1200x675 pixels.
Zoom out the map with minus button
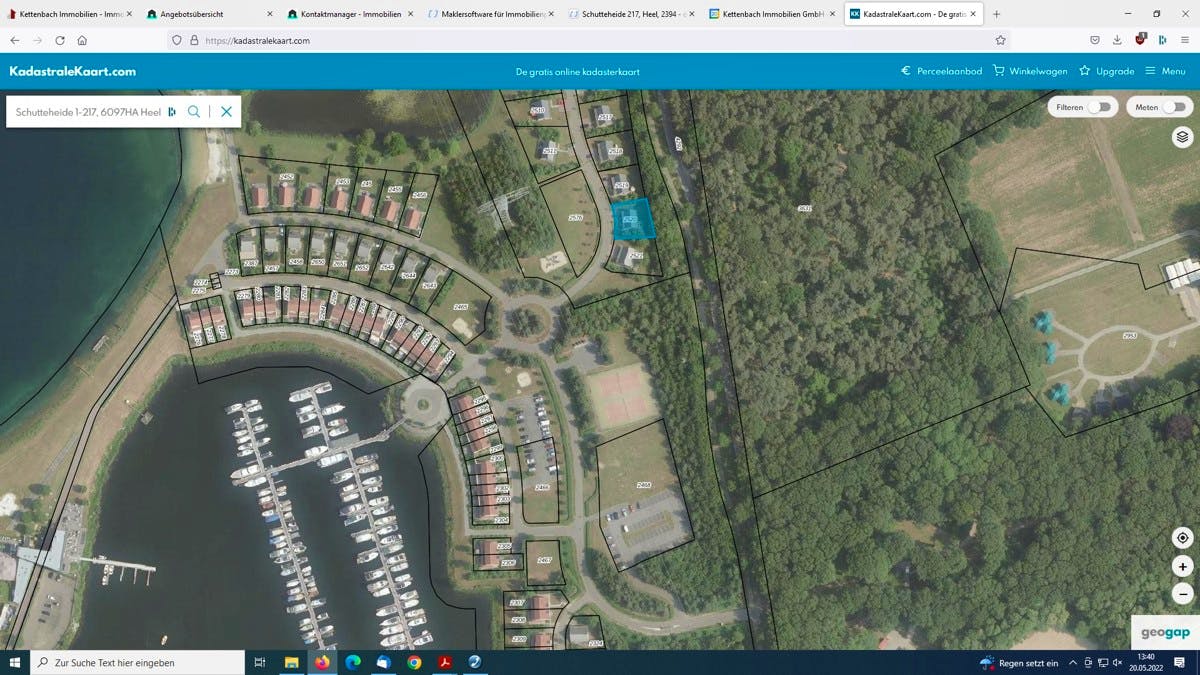pyautogui.click(x=1182, y=593)
